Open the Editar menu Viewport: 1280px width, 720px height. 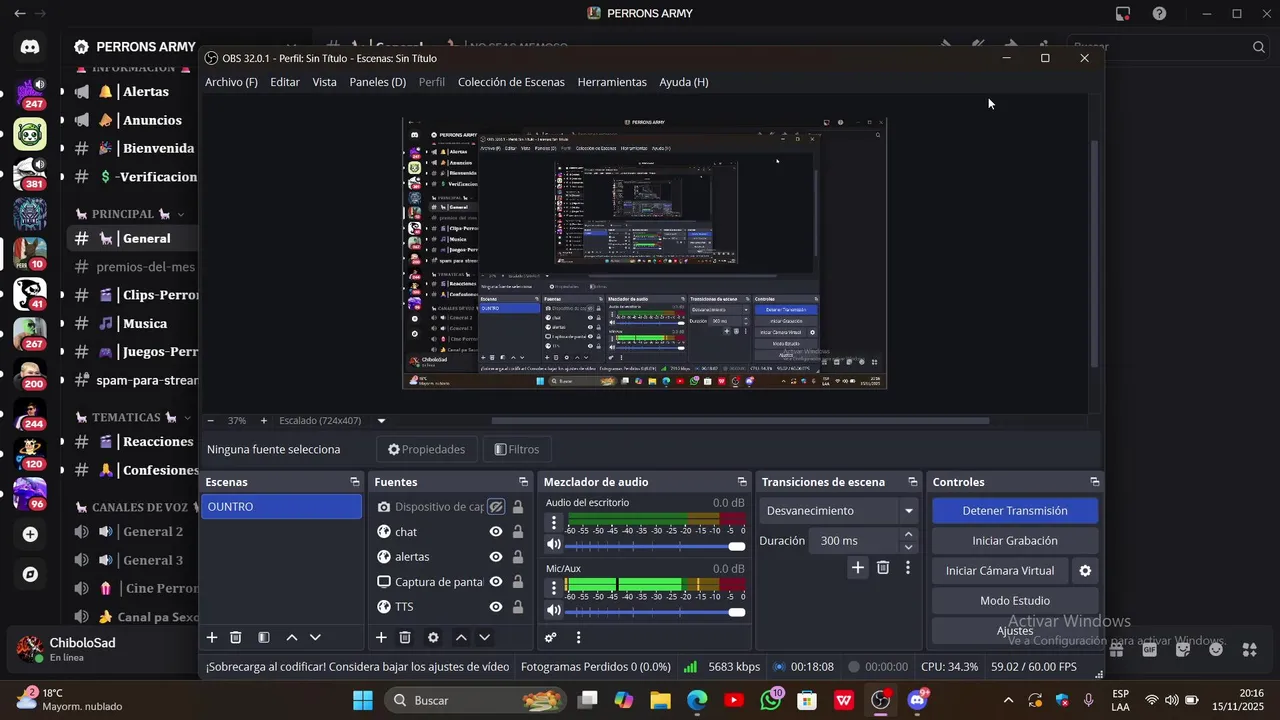click(x=285, y=82)
